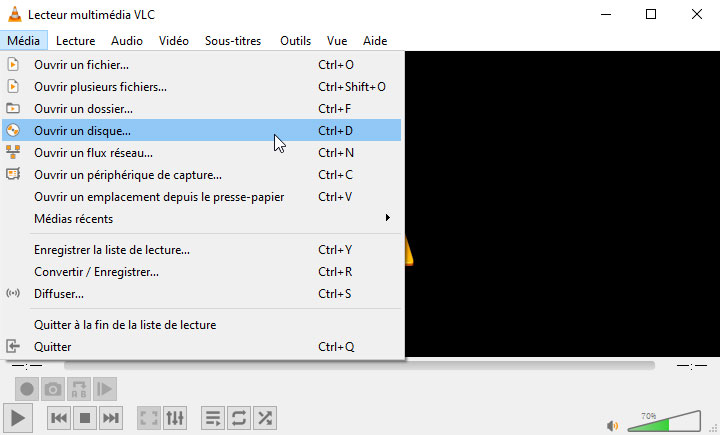Click the disc icon for Ouvrir un disque
Viewport: 720px width, 435px height.
click(x=13, y=130)
